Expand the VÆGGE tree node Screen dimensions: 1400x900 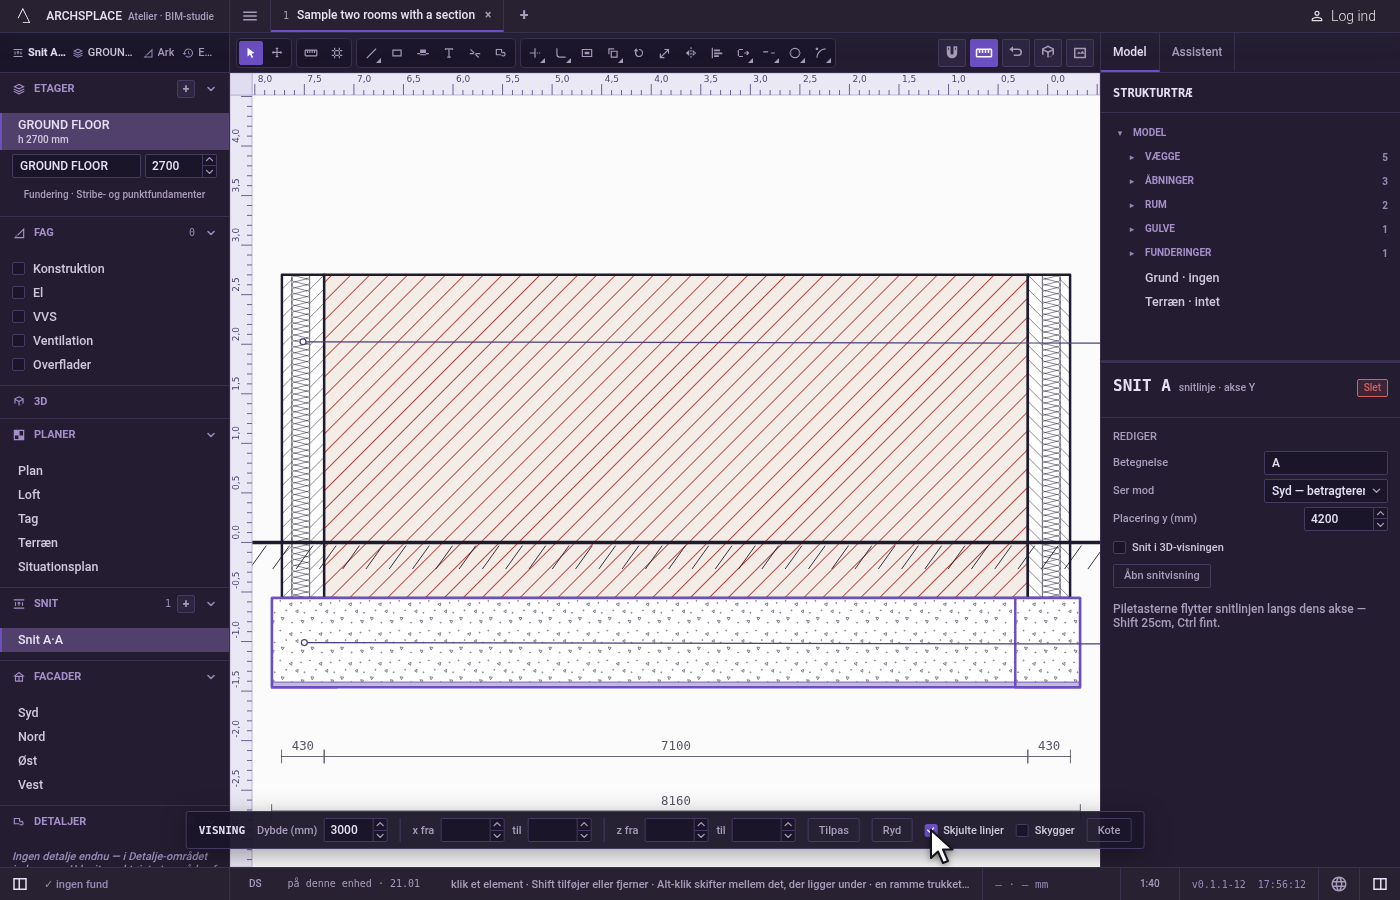pyautogui.click(x=1132, y=157)
